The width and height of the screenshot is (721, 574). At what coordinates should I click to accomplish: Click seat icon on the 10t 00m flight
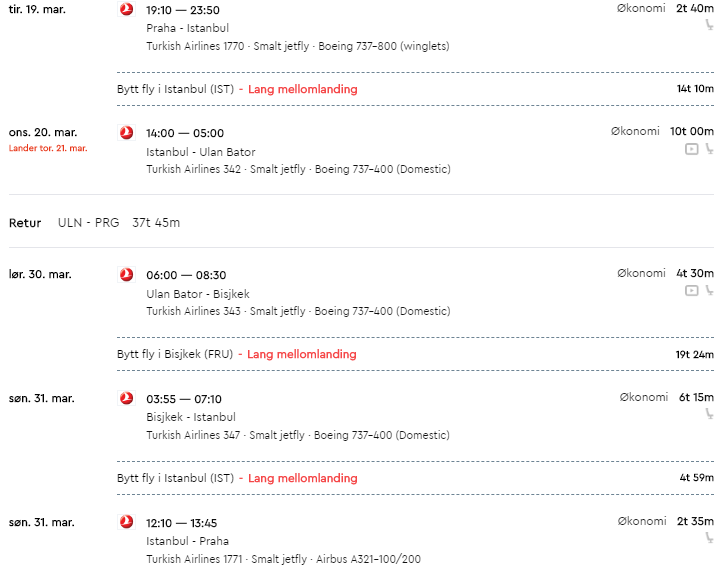click(x=710, y=149)
